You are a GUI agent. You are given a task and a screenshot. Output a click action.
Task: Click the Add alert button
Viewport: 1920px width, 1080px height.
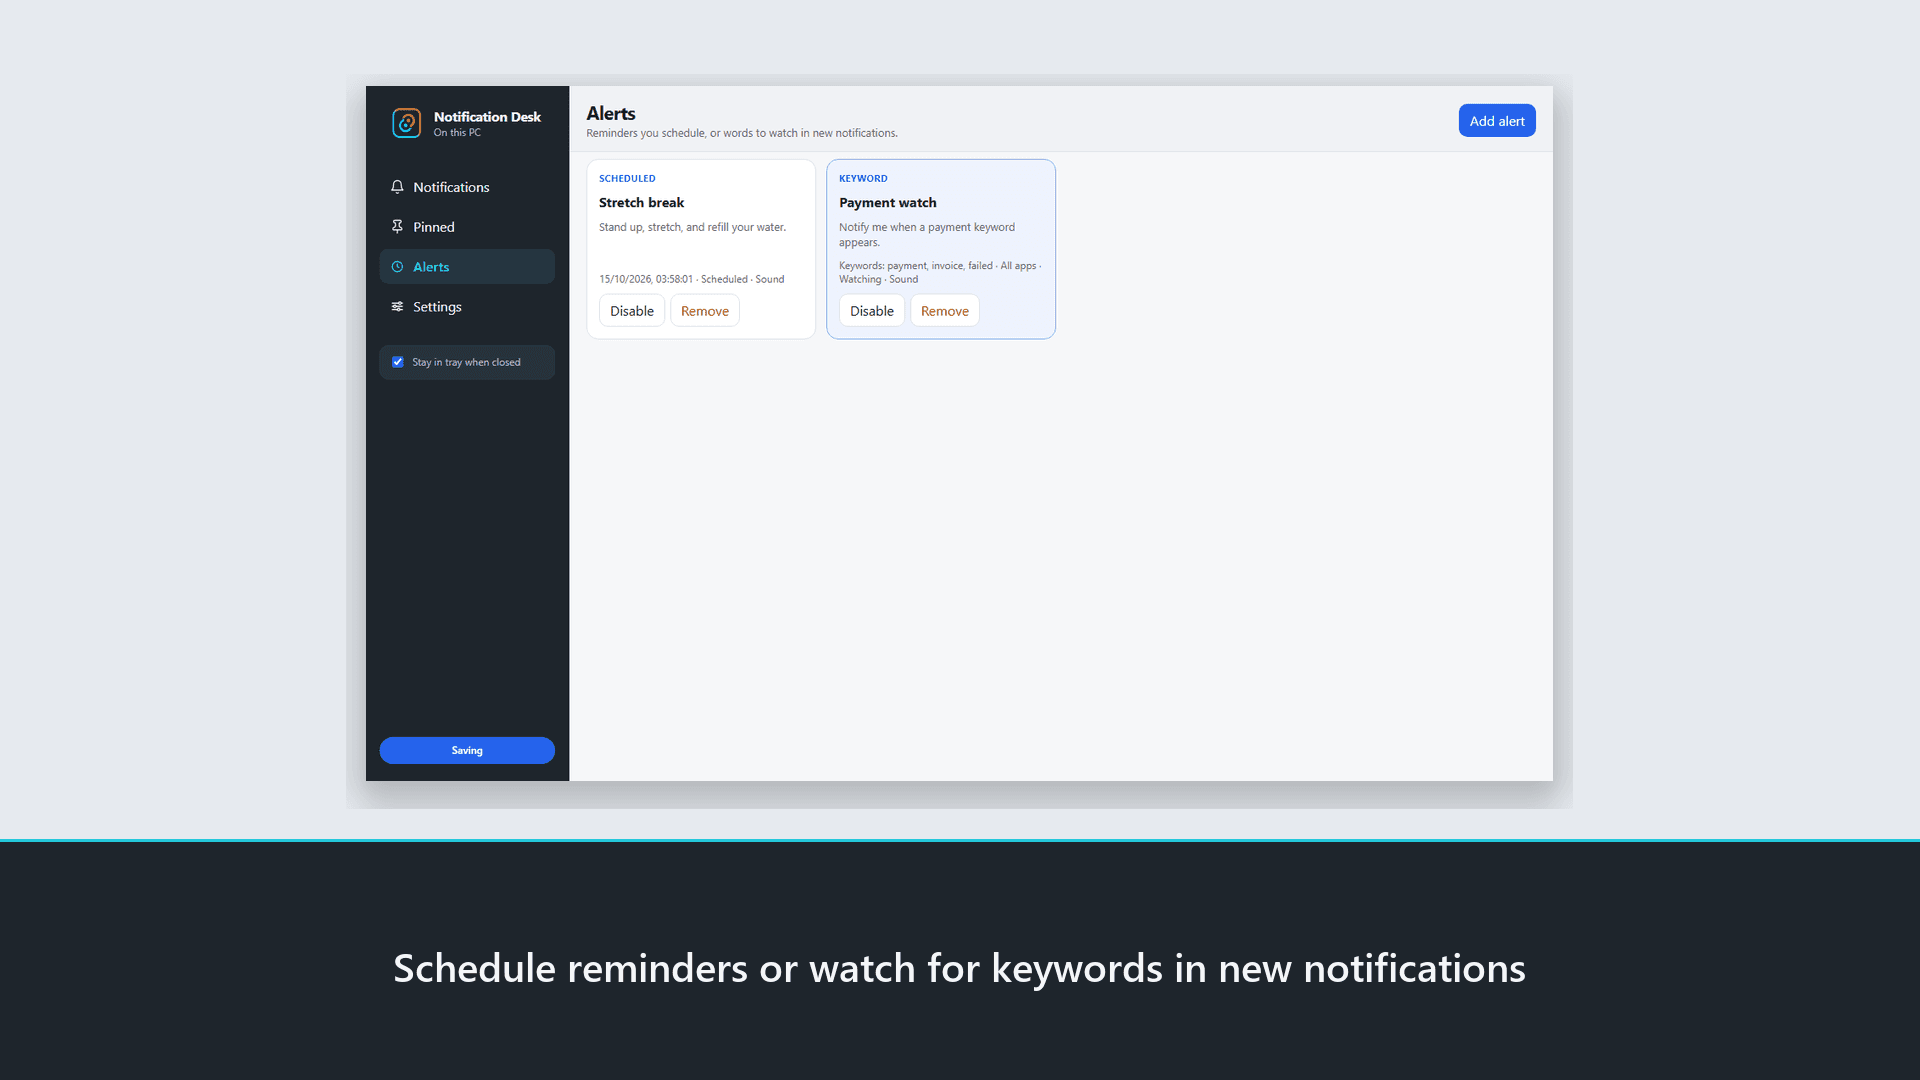(1497, 121)
